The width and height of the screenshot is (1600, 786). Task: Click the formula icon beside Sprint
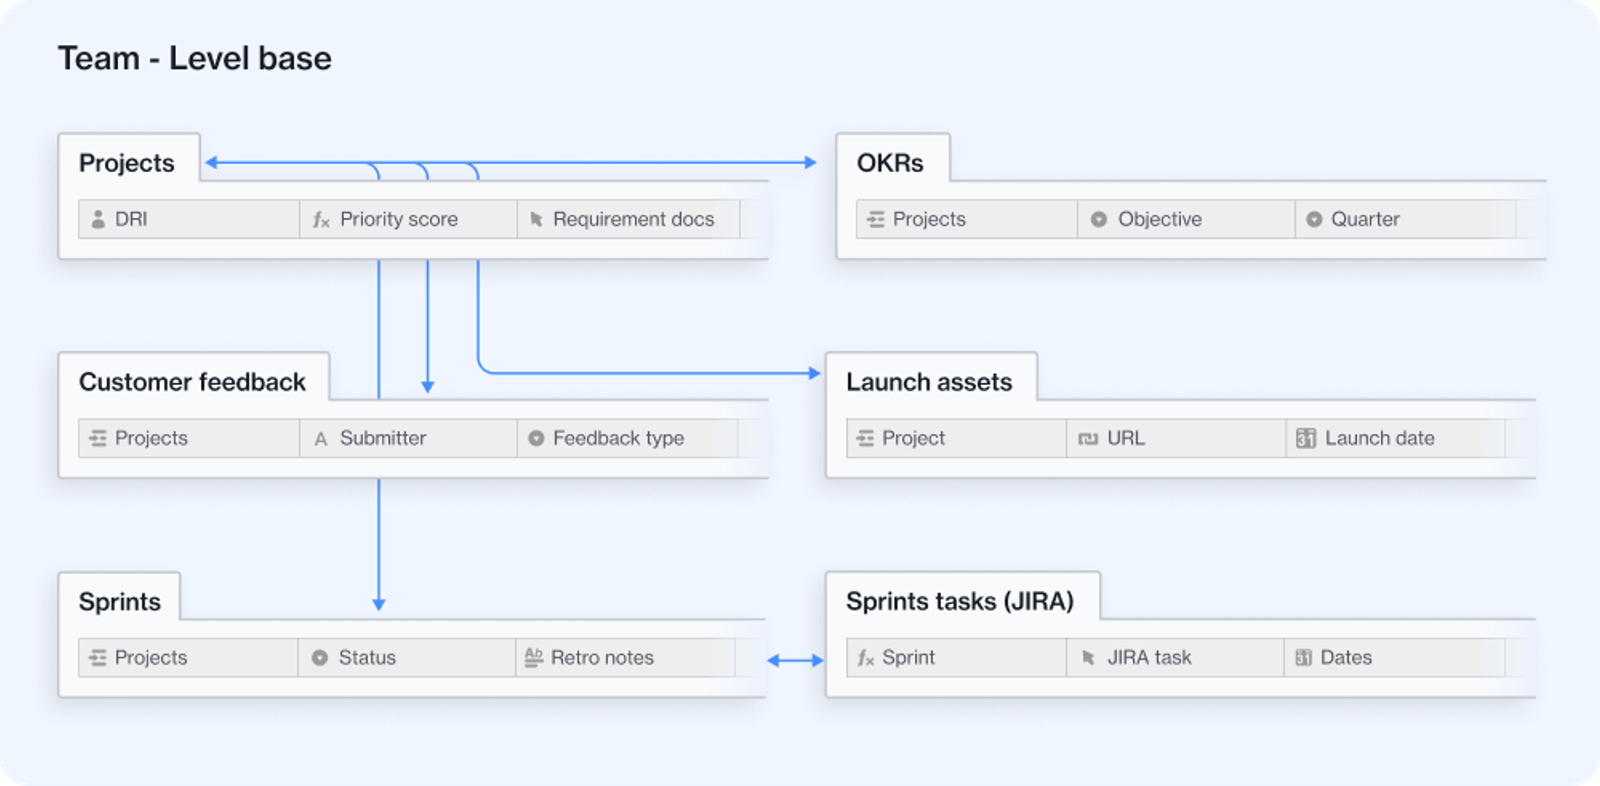tap(866, 658)
